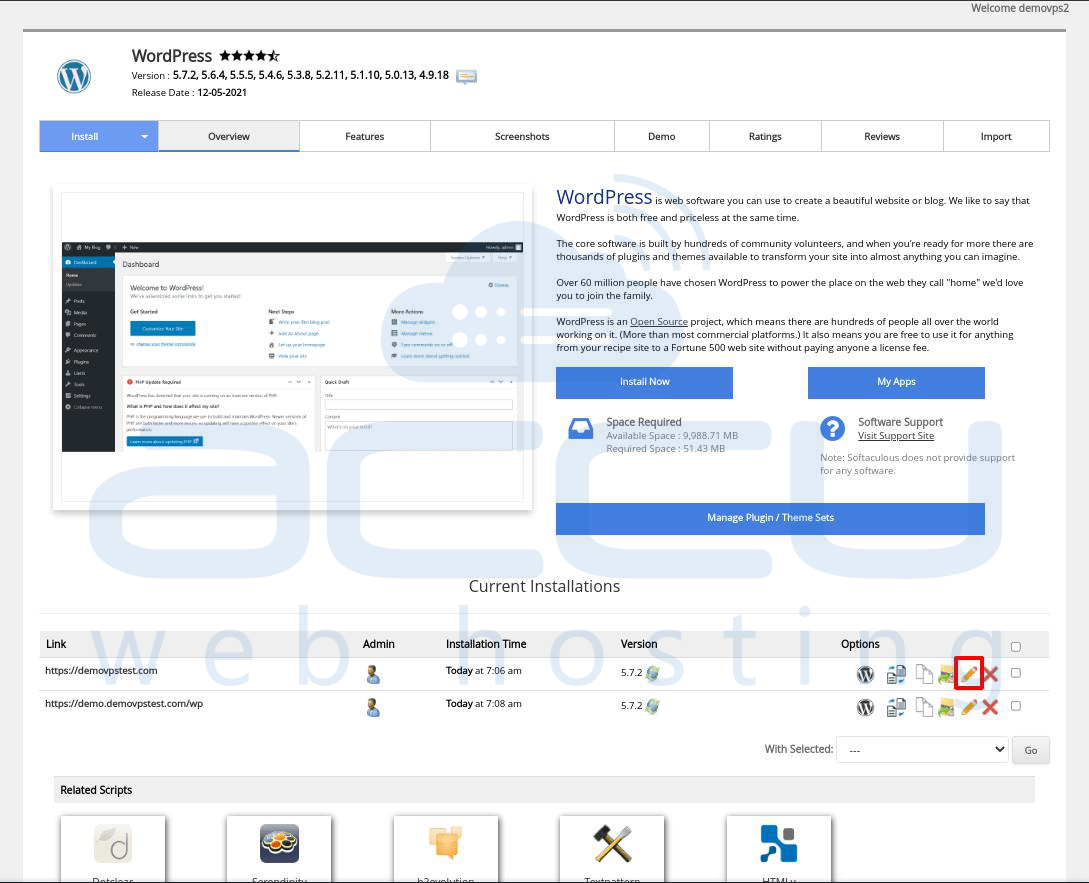Click the Related Scripts heading

[96, 790]
